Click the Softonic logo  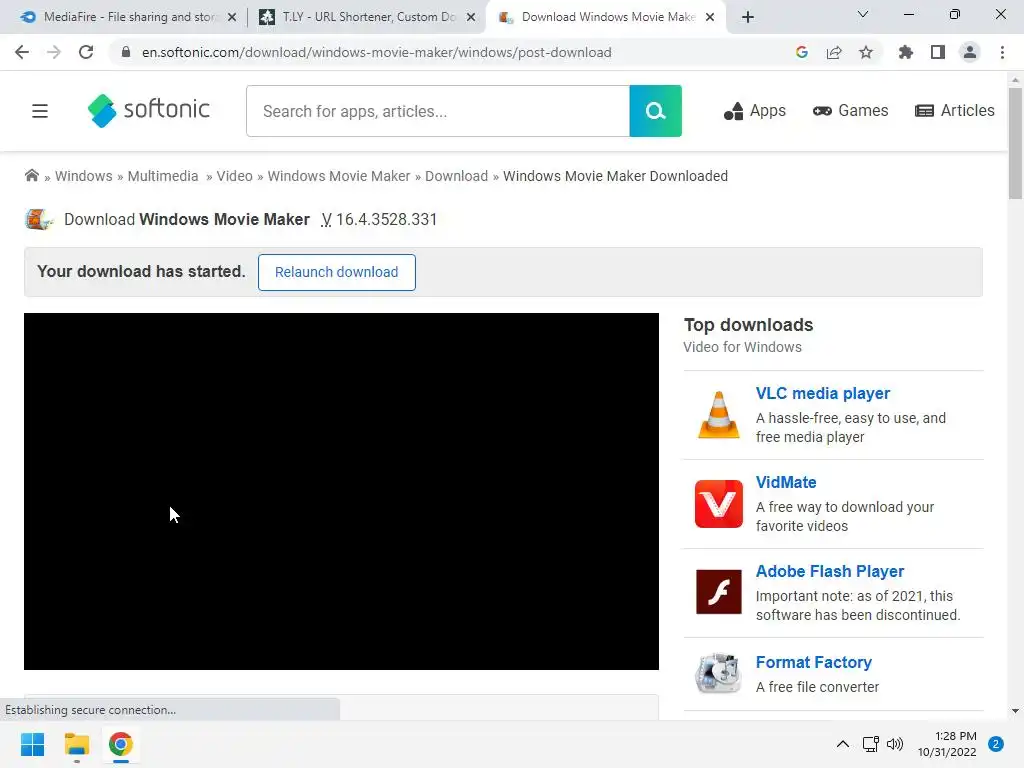tap(149, 110)
